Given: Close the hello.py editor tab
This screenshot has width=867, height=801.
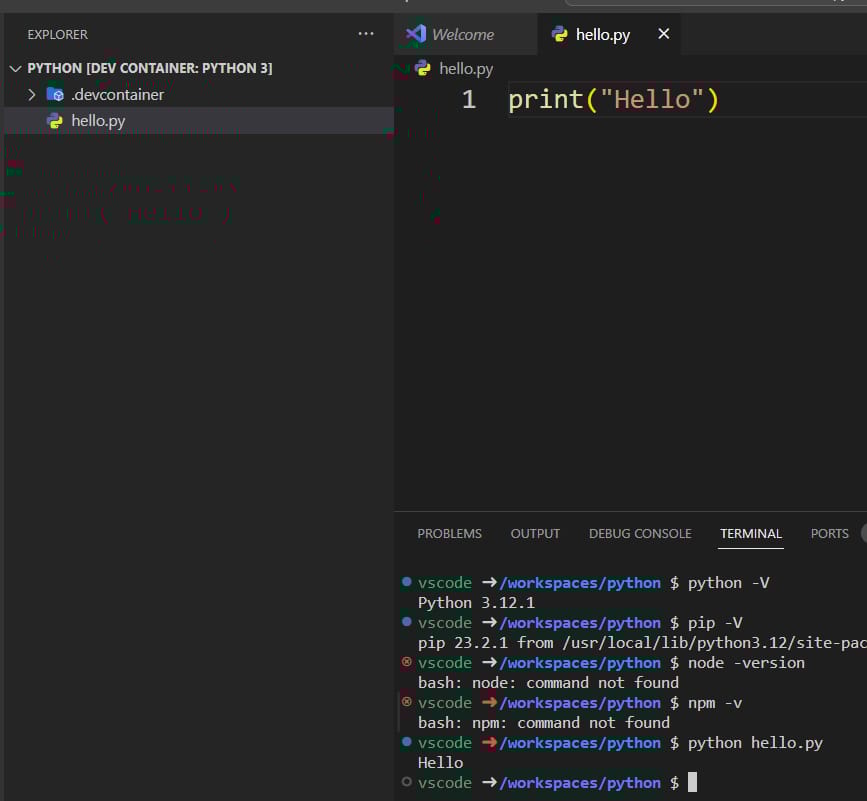Looking at the screenshot, I should pyautogui.click(x=663, y=34).
